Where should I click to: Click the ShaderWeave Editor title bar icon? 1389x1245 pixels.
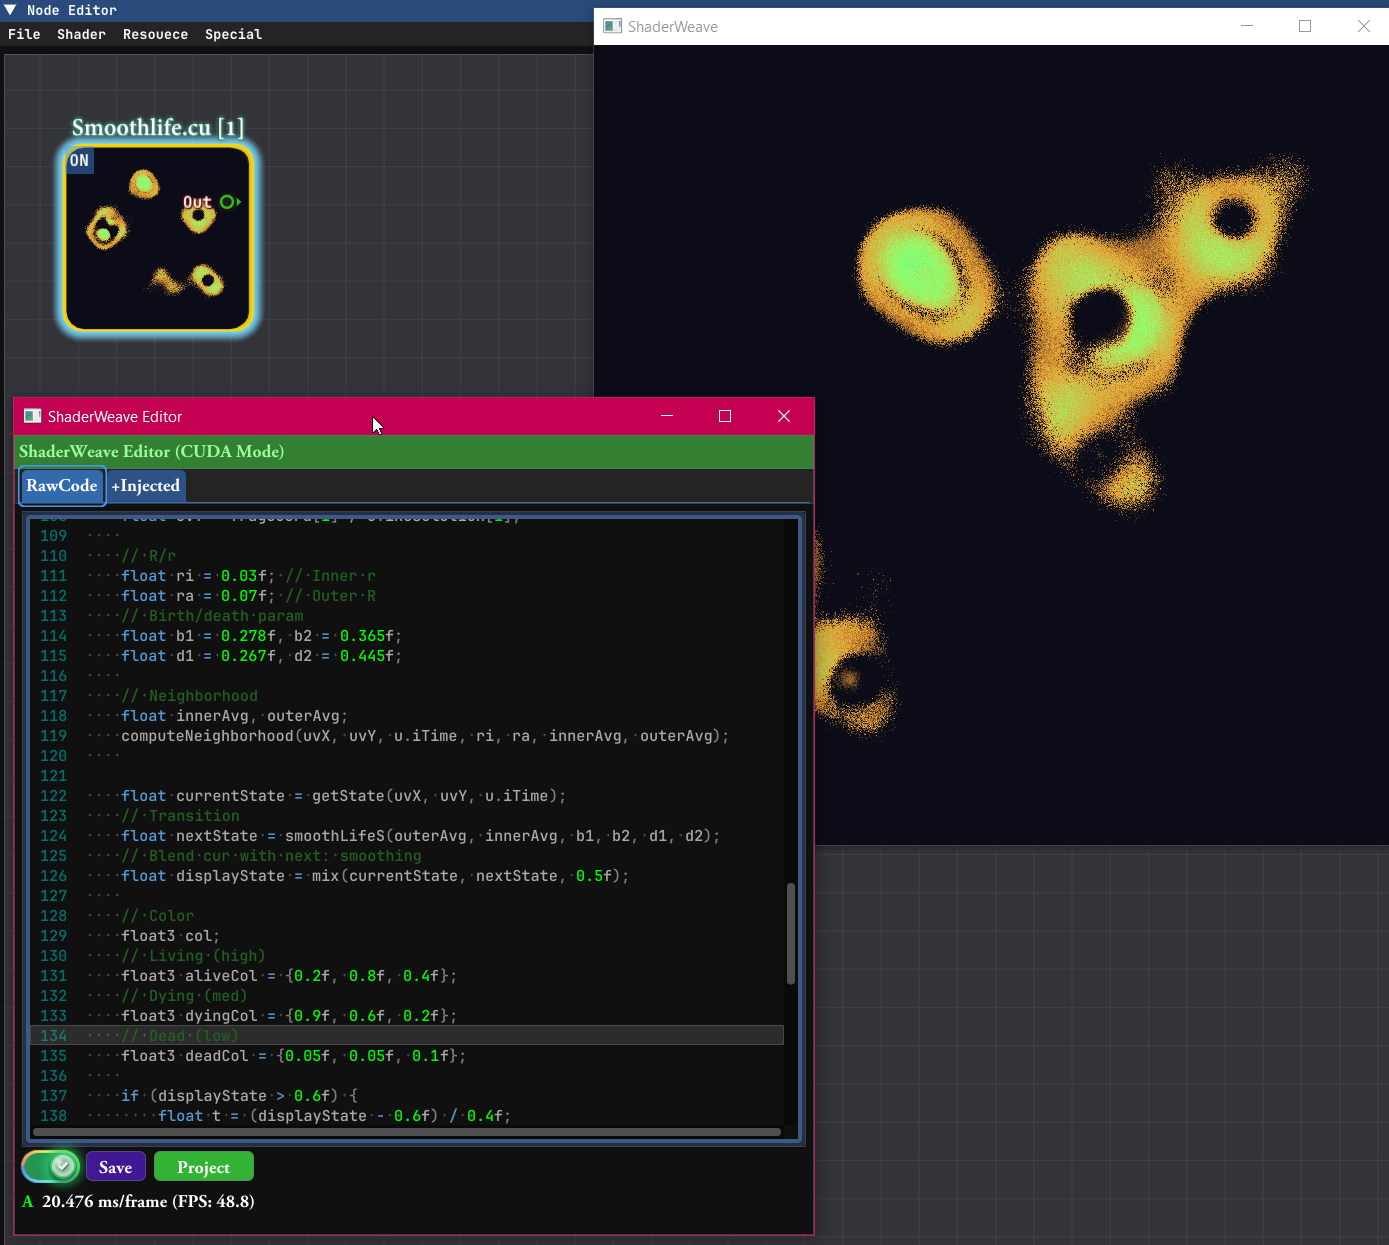[33, 416]
